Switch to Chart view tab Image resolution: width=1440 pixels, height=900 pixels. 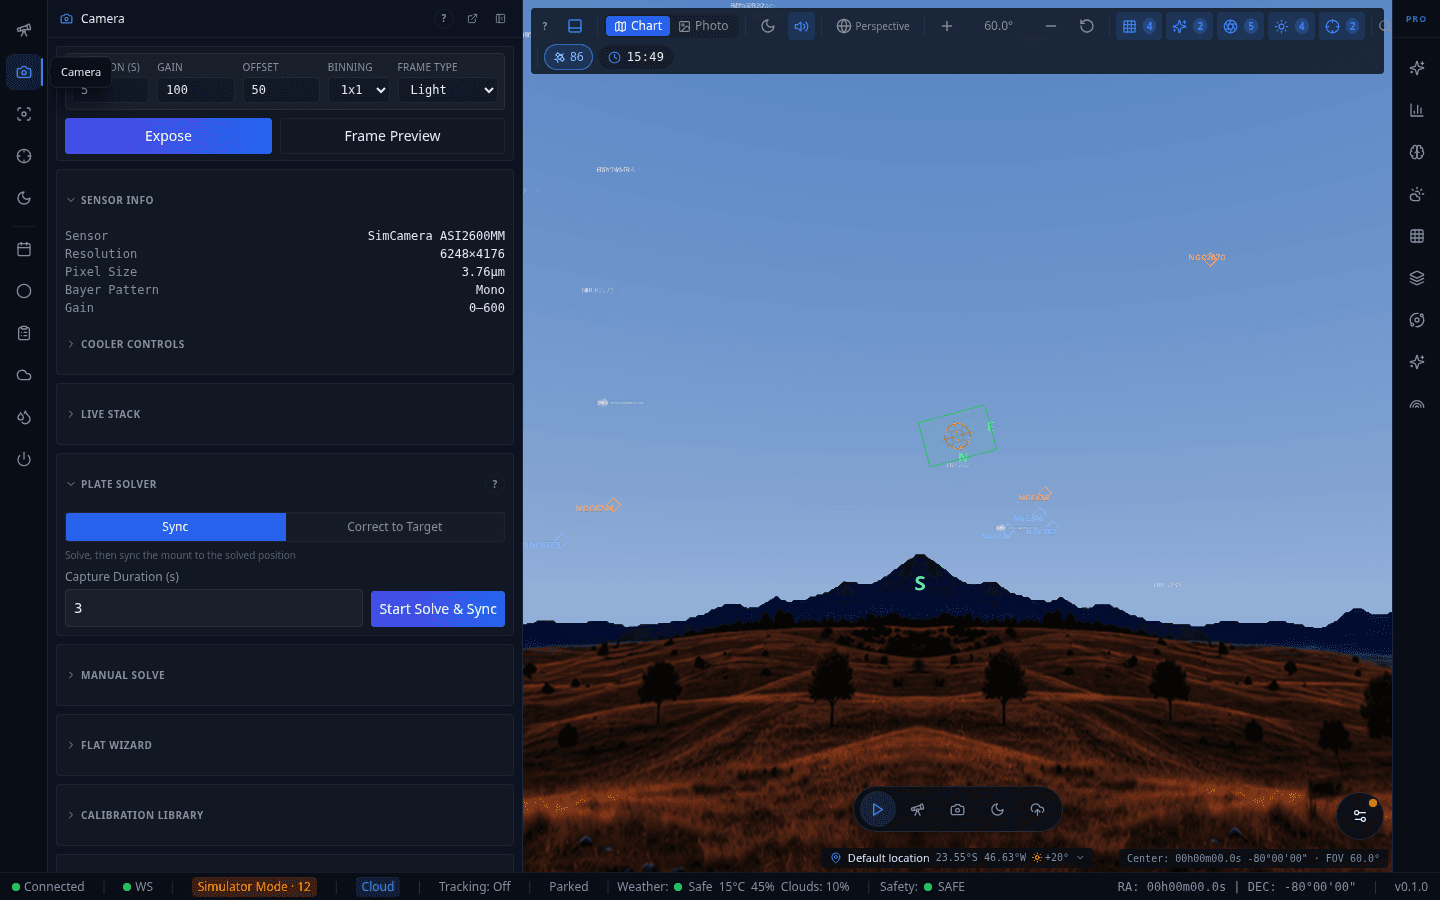(638, 26)
